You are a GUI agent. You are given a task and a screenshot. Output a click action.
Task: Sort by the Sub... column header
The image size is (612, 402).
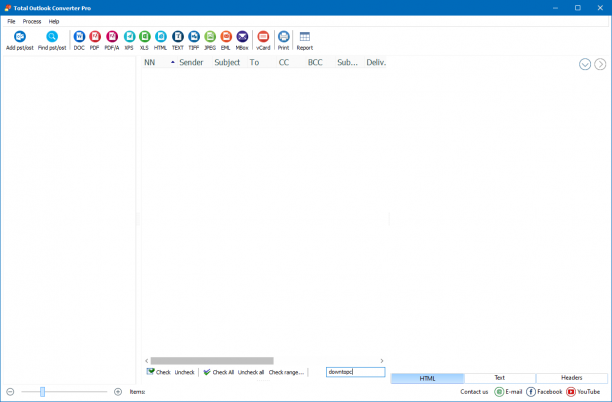click(x=350, y=62)
